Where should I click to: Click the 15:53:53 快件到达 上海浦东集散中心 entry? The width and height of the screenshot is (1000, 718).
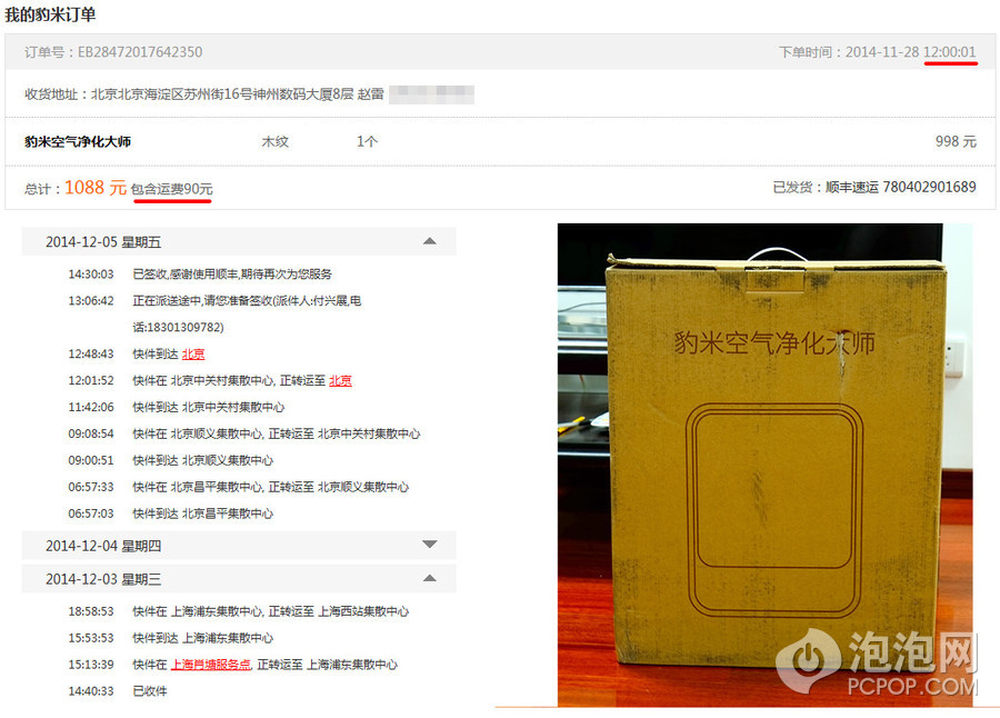point(171,638)
